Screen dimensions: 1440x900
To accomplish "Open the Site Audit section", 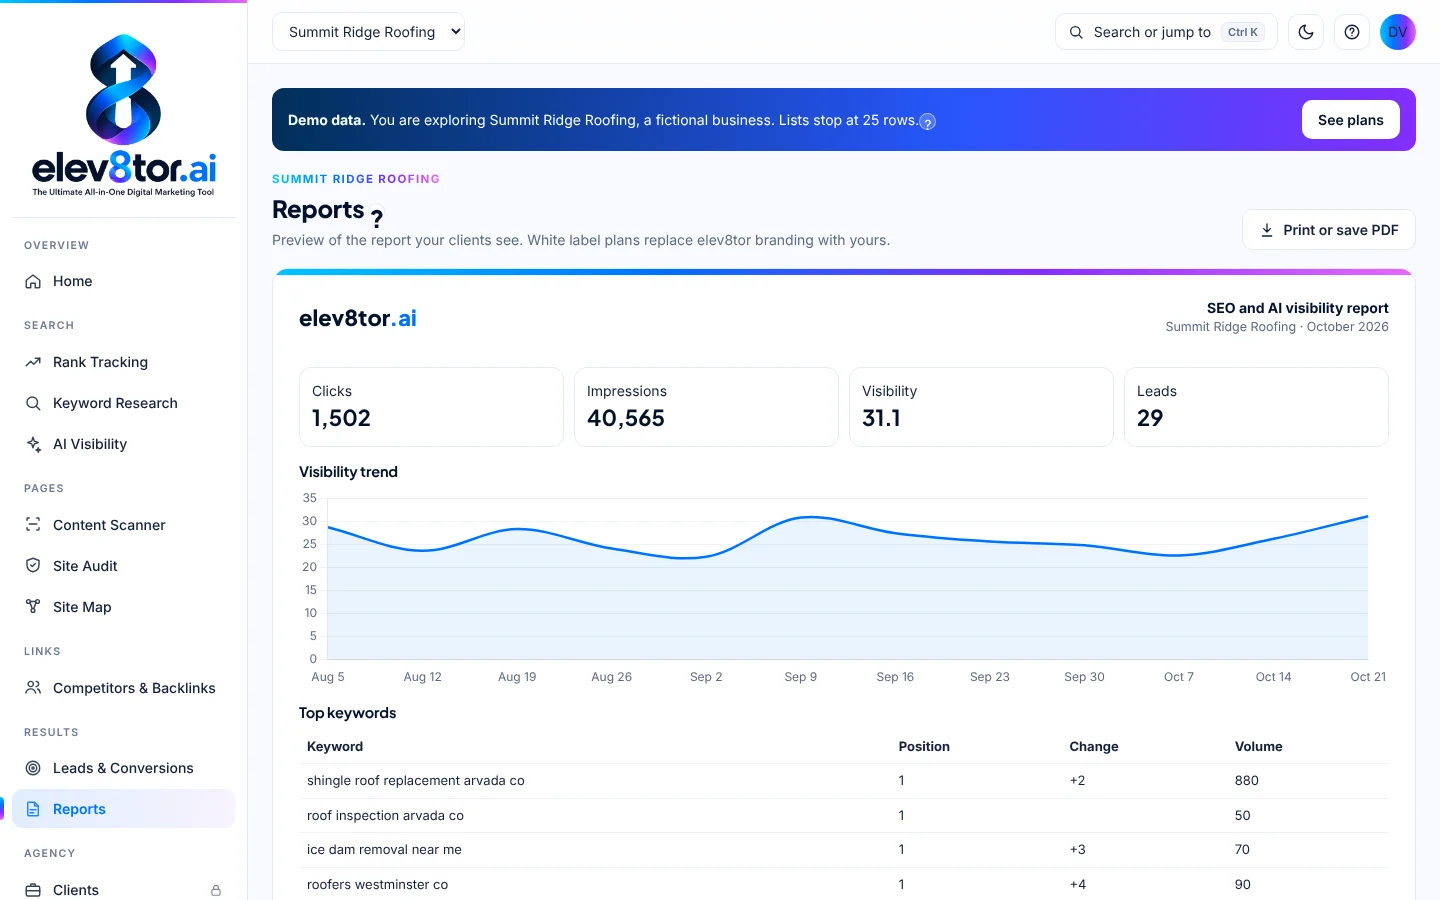I will (x=124, y=566).
